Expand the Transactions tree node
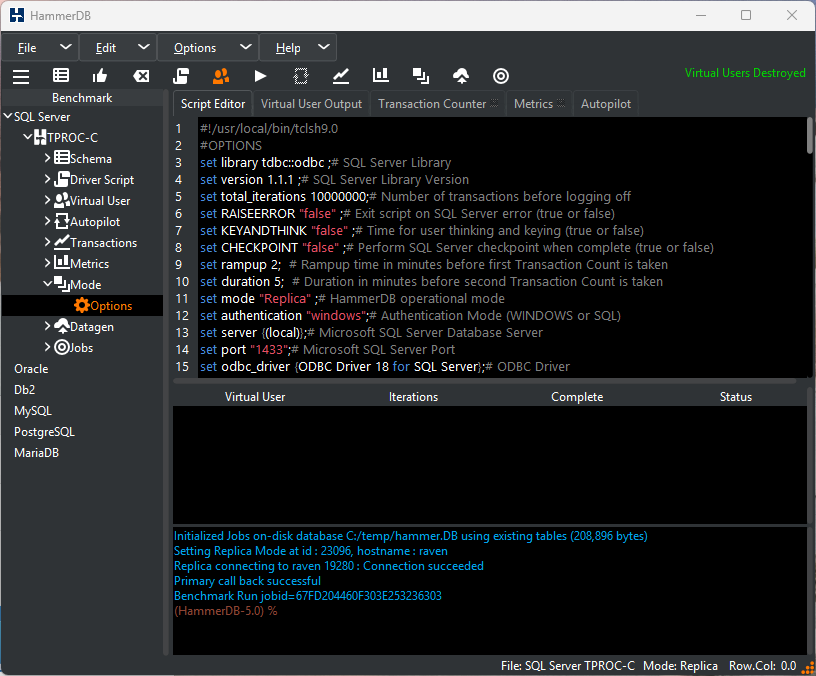This screenshot has height=676, width=816. pyautogui.click(x=47, y=242)
